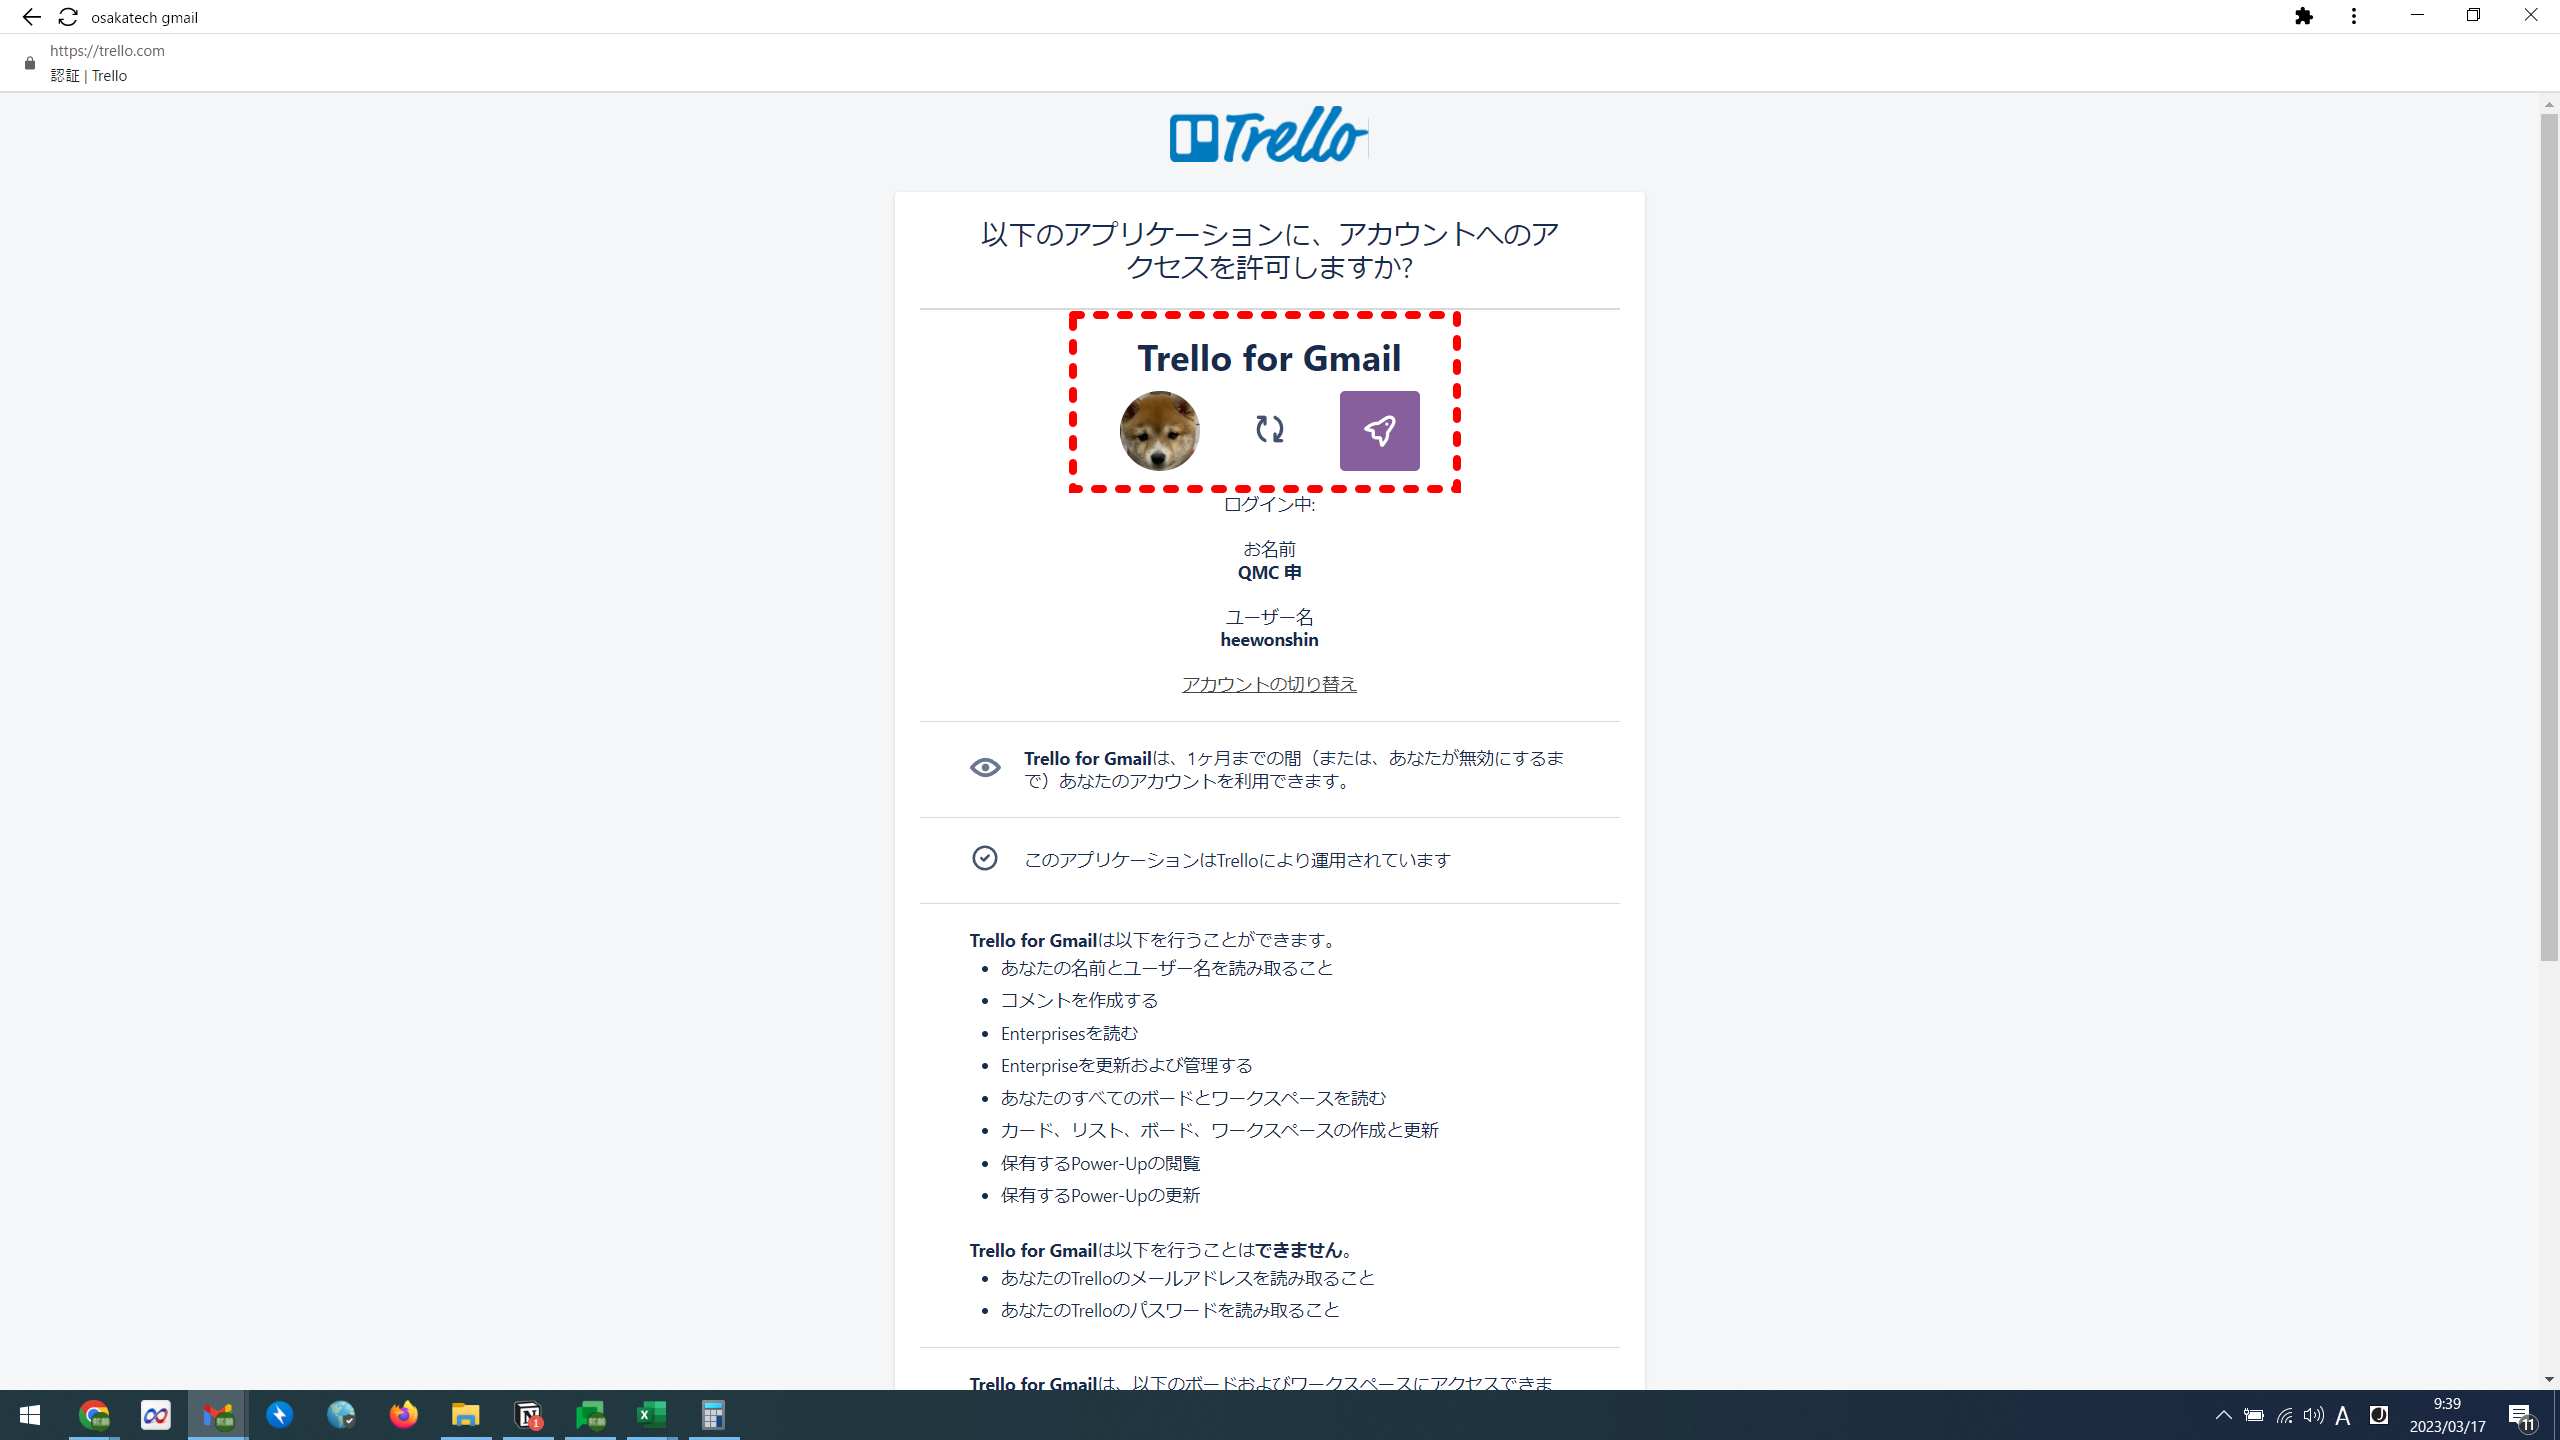Reload the Trello authorization page
The width and height of the screenshot is (2560, 1440).
point(68,17)
